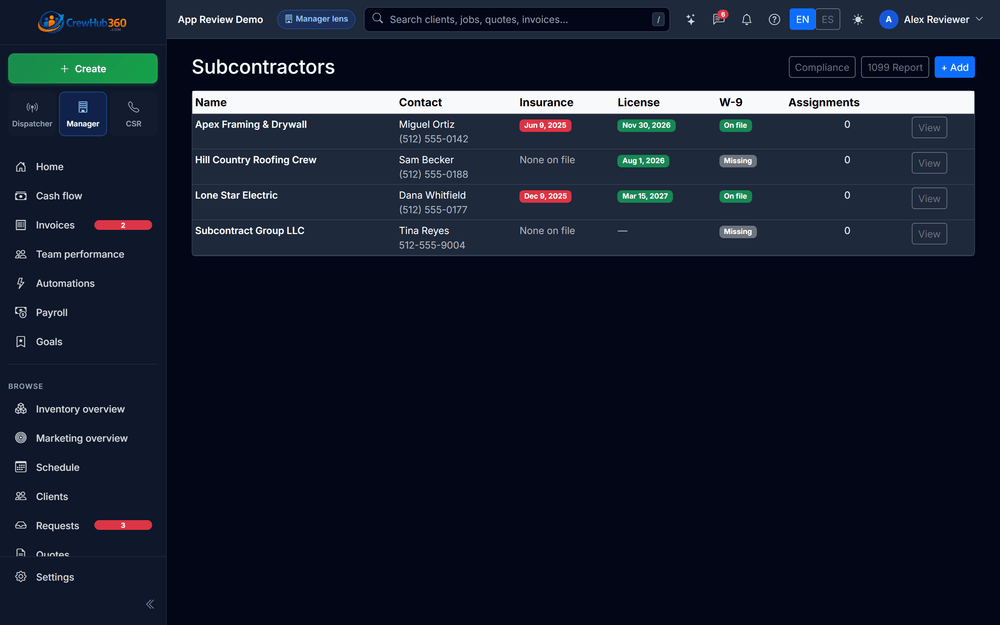Open Settings in sidebar
Viewport: 1000px width, 625px height.
point(83,577)
